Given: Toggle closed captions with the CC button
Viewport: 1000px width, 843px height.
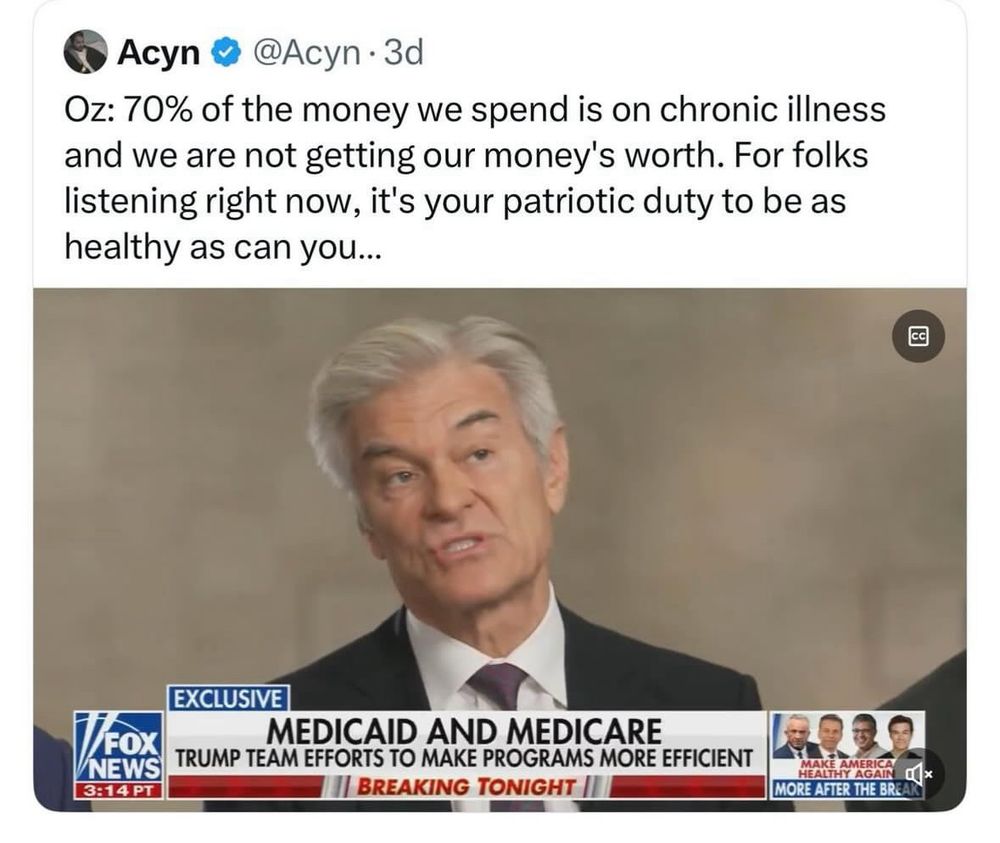Looking at the screenshot, I should point(918,337).
